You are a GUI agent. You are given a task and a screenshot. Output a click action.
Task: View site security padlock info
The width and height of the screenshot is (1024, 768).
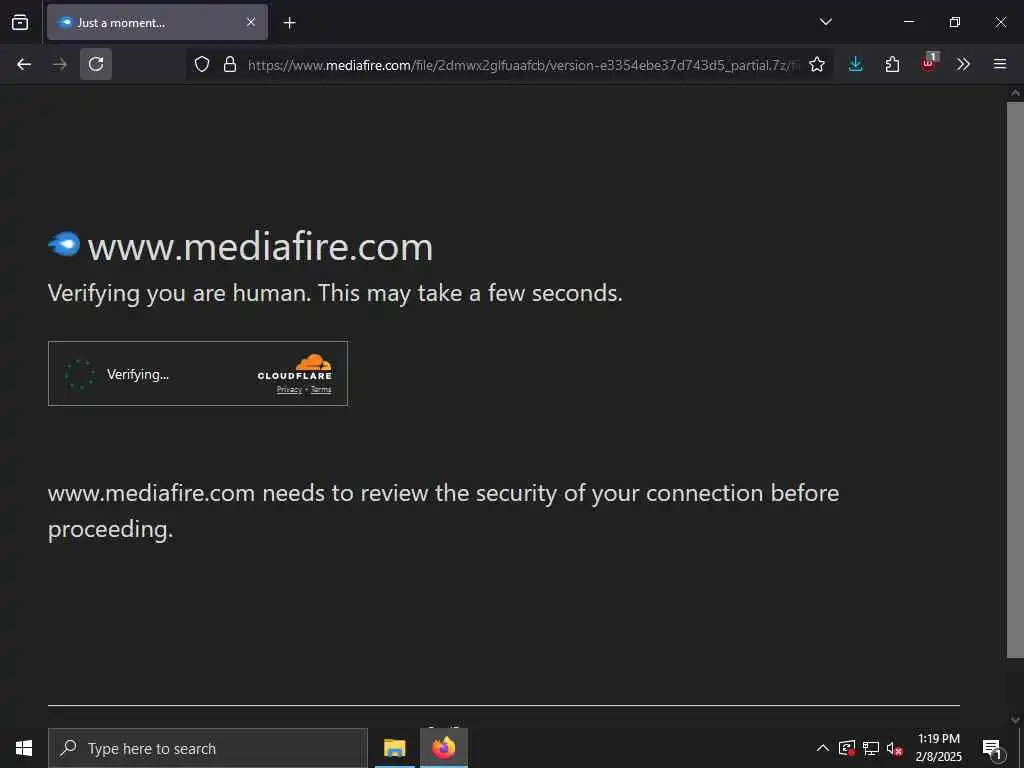[x=230, y=64]
